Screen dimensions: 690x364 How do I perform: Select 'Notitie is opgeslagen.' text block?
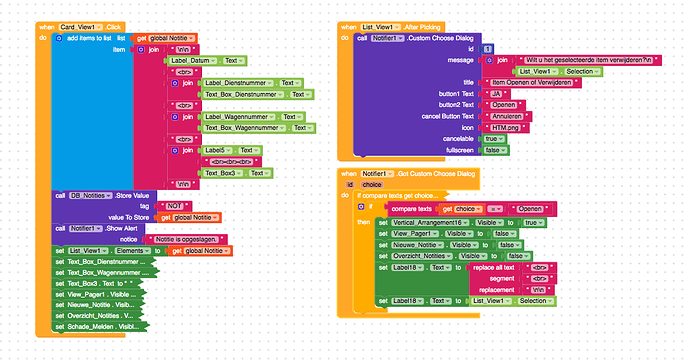[x=186, y=240]
